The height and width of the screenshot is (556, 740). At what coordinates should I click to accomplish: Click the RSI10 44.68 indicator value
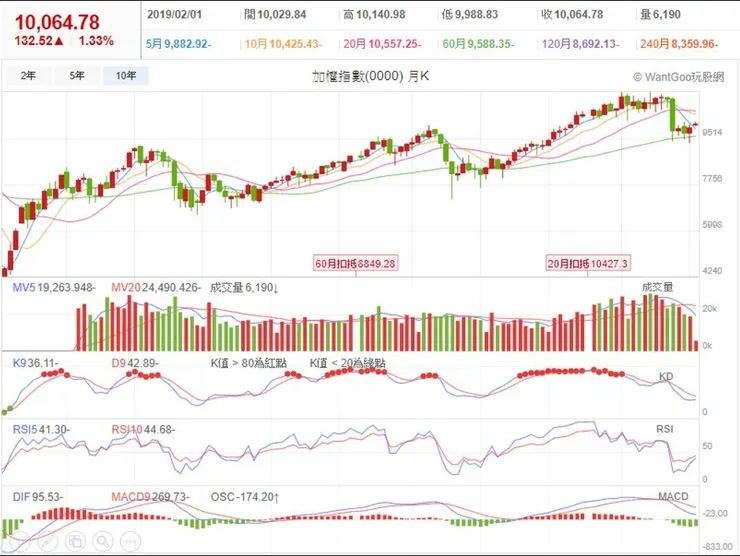[143, 430]
